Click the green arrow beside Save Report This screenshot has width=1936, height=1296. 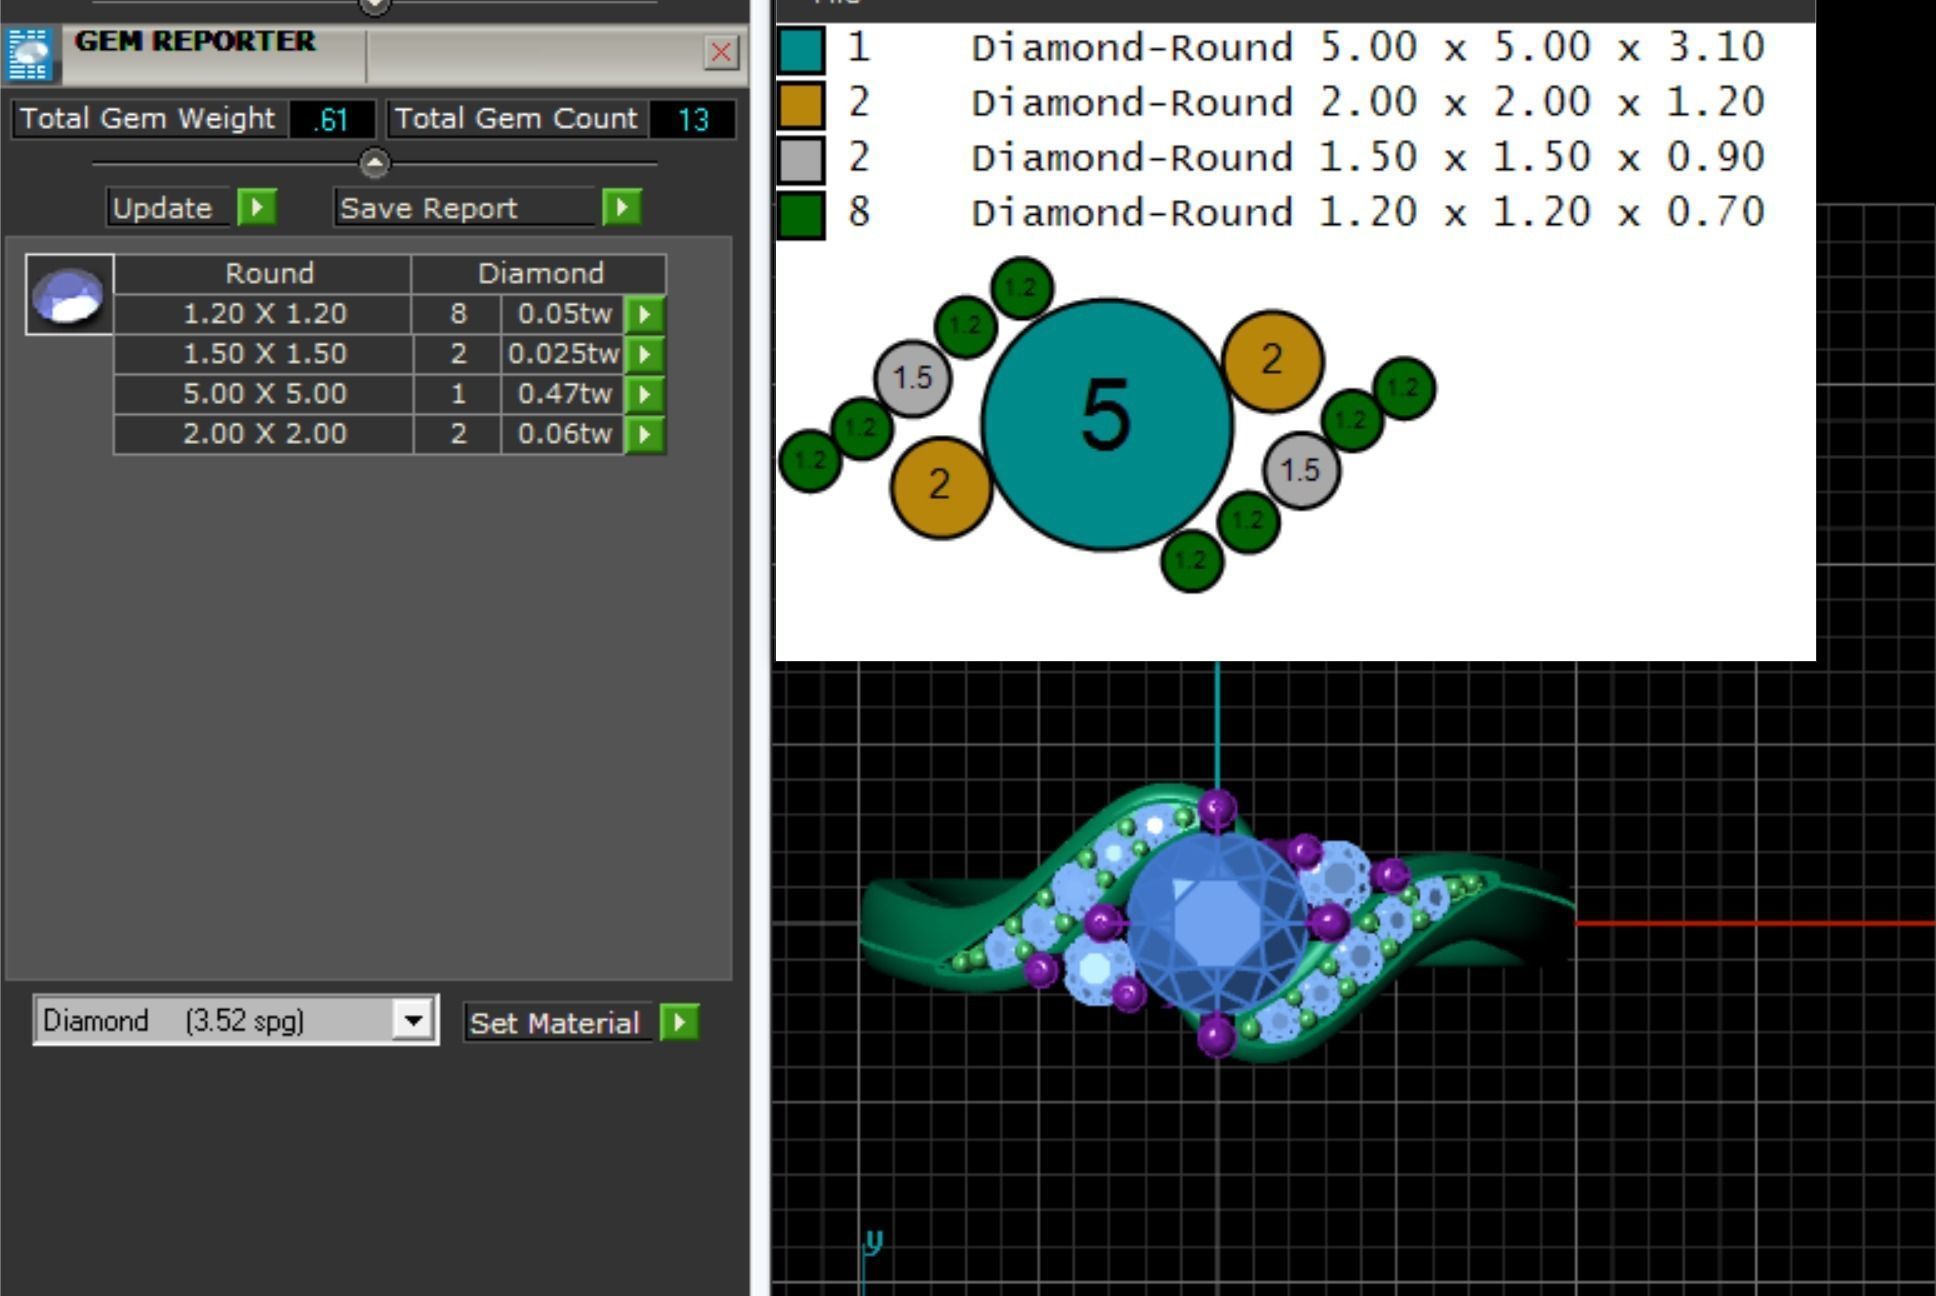pos(621,208)
